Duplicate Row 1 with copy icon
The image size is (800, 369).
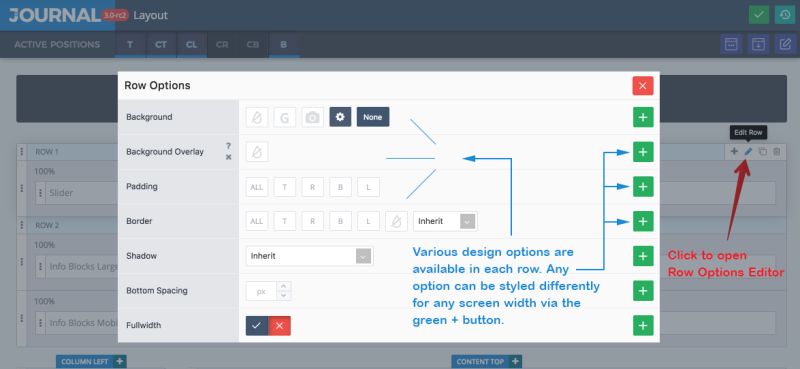coord(762,152)
